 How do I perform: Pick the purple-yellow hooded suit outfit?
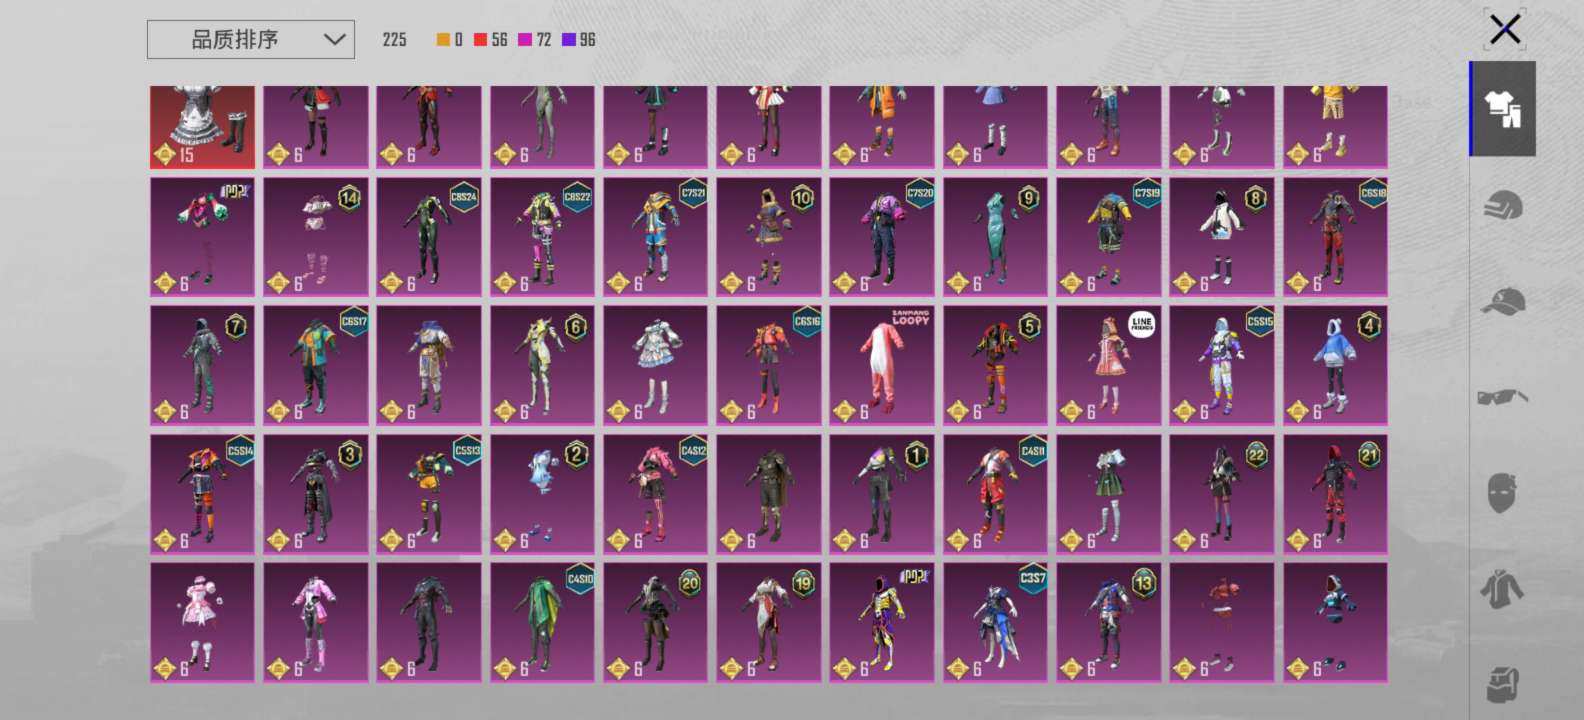(x=882, y=622)
